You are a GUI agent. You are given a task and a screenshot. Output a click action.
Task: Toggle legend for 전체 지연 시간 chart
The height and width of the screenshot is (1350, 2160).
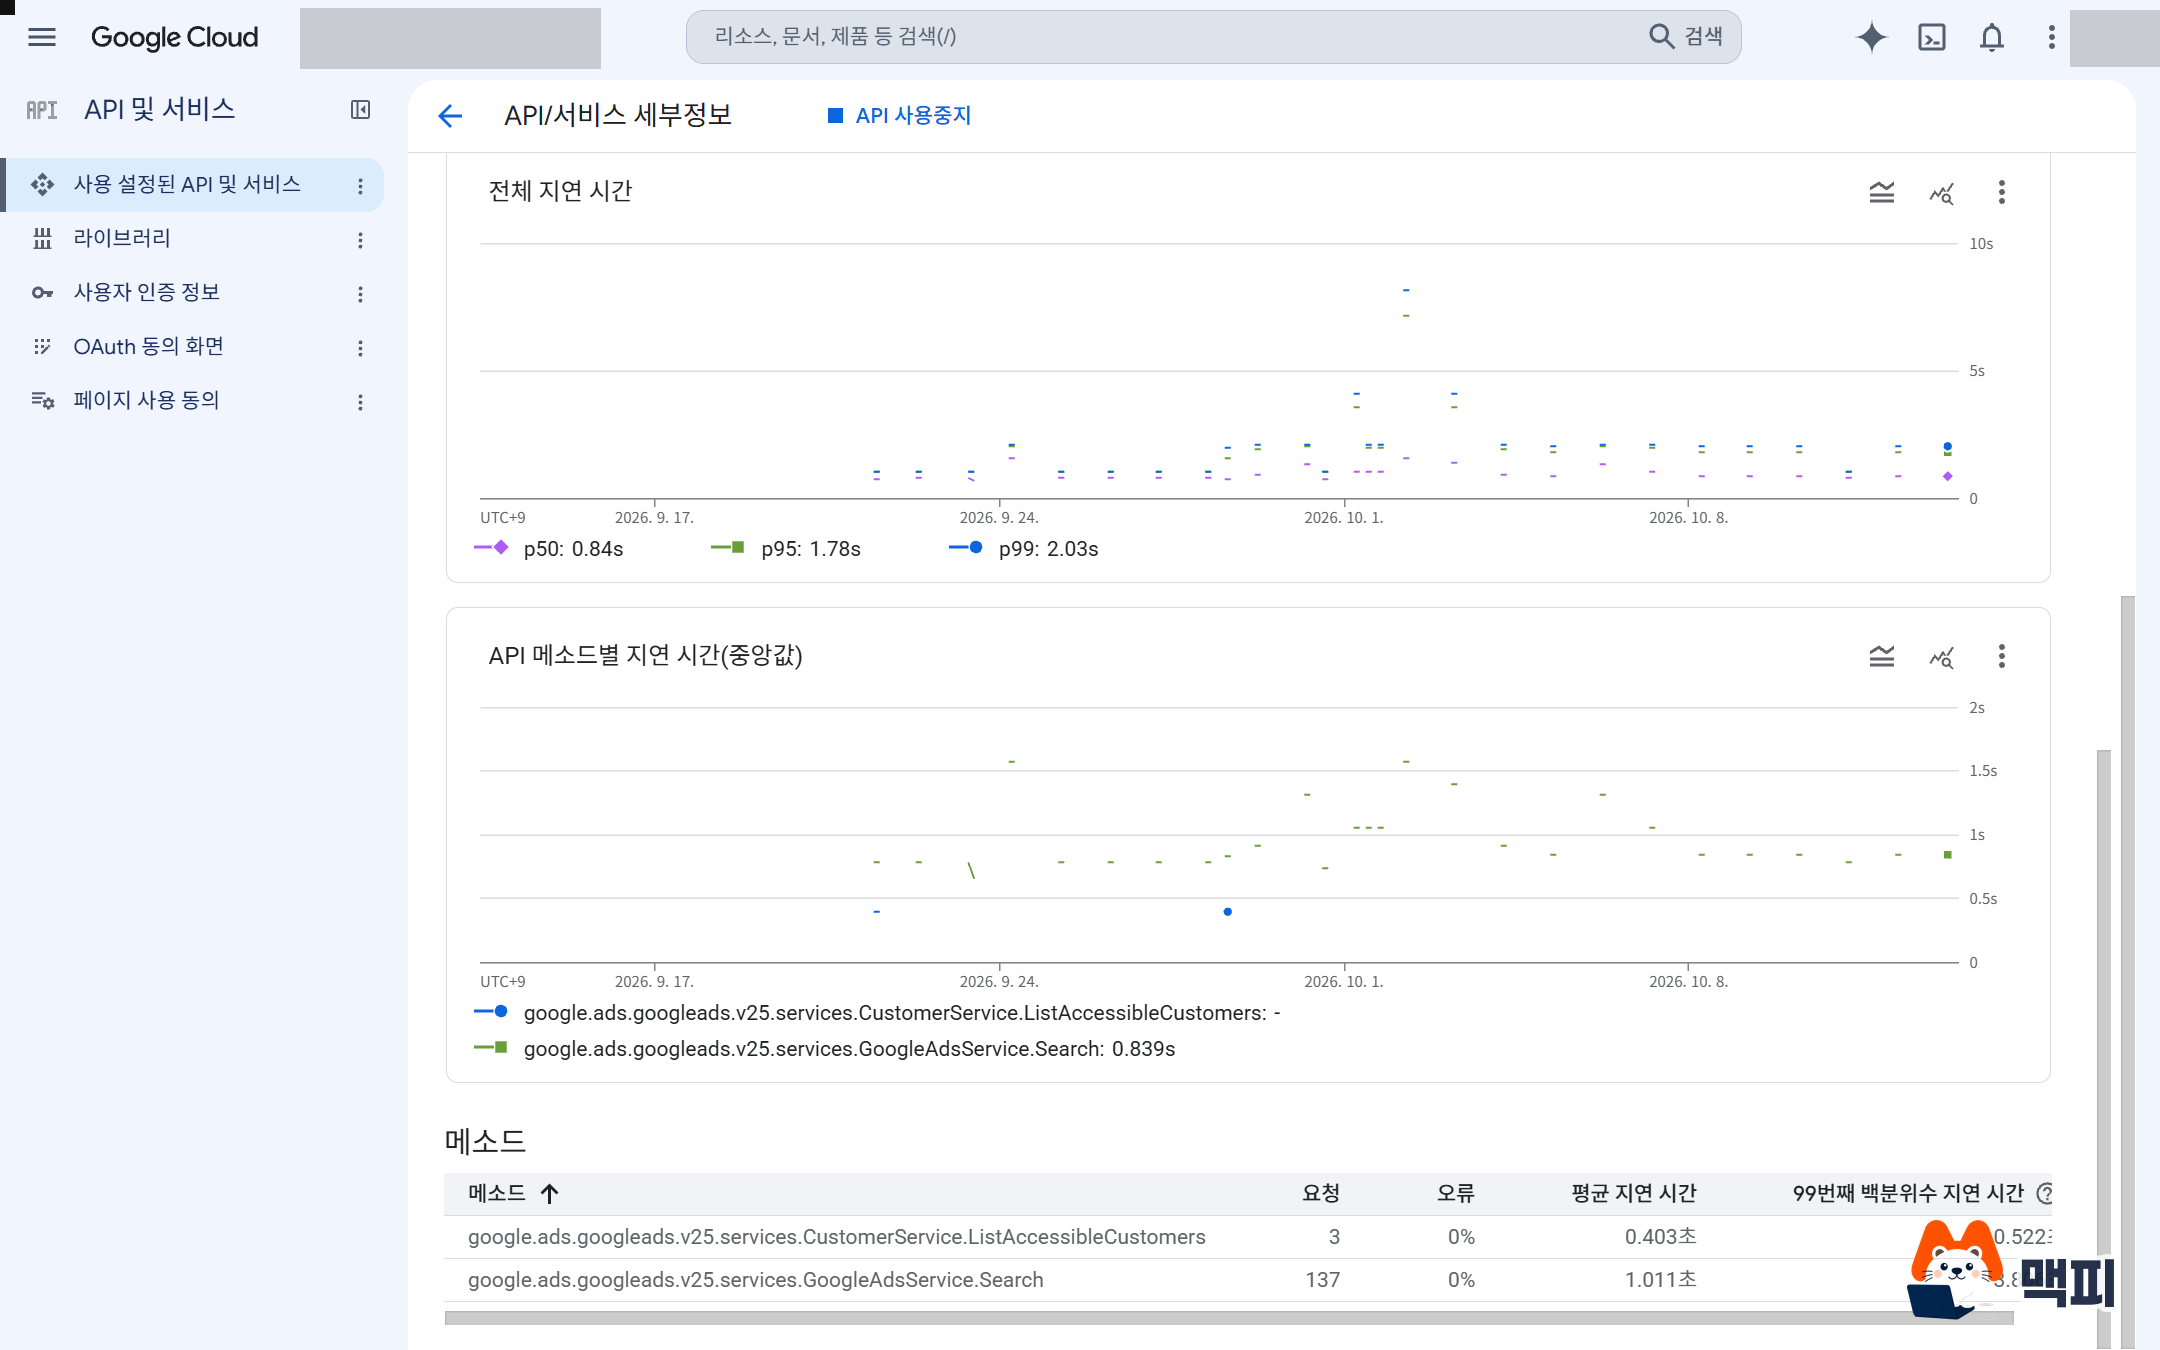click(1882, 192)
